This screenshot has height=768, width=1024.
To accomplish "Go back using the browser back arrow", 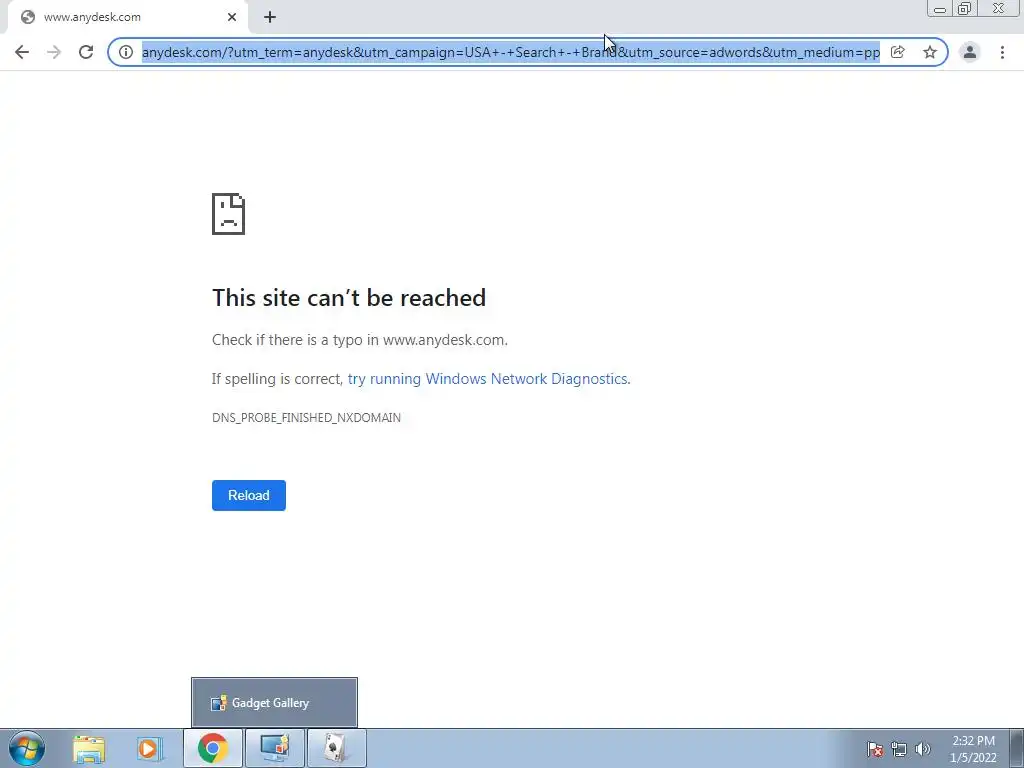I will 22,52.
